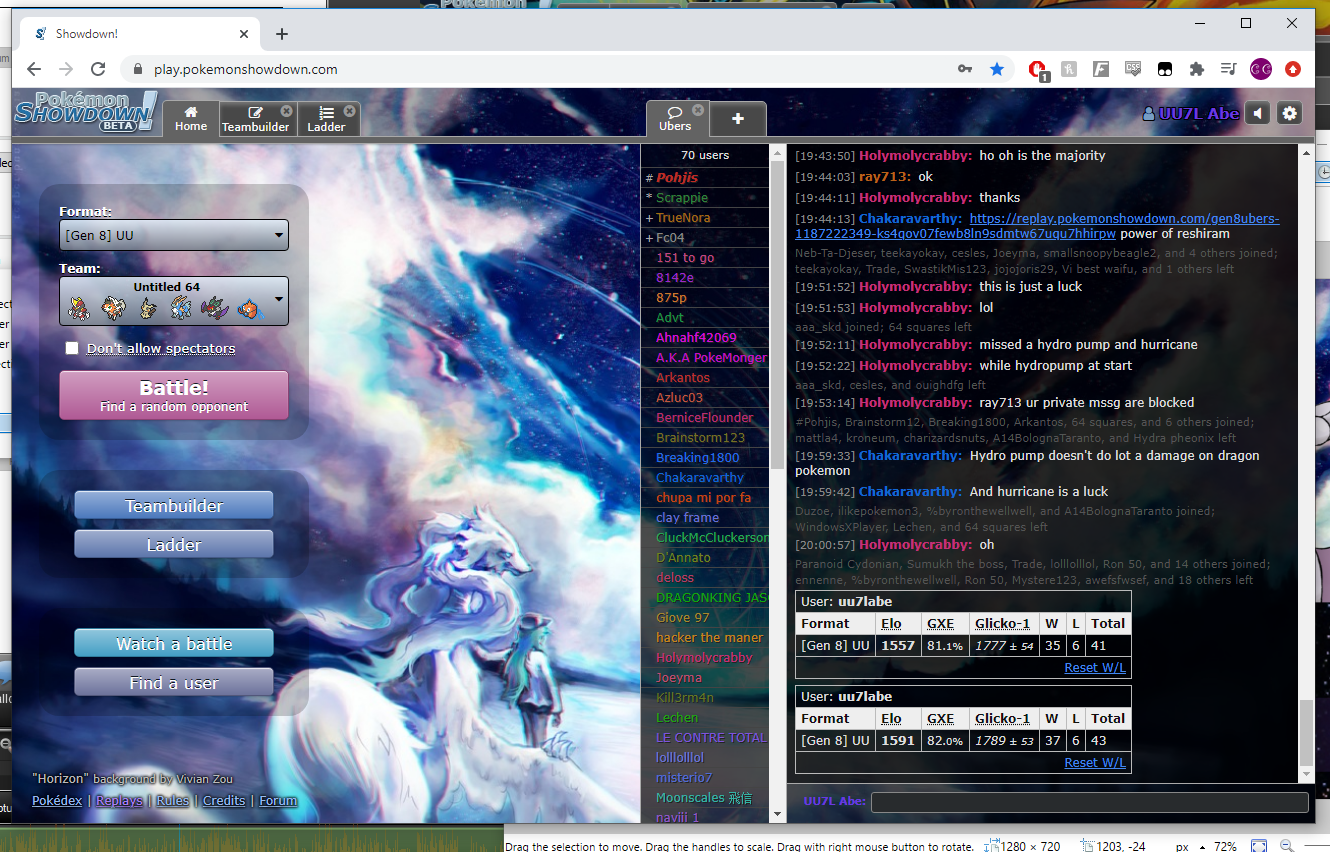Click the blue bookmark star icon
The image size is (1330, 852).
pyautogui.click(x=997, y=69)
